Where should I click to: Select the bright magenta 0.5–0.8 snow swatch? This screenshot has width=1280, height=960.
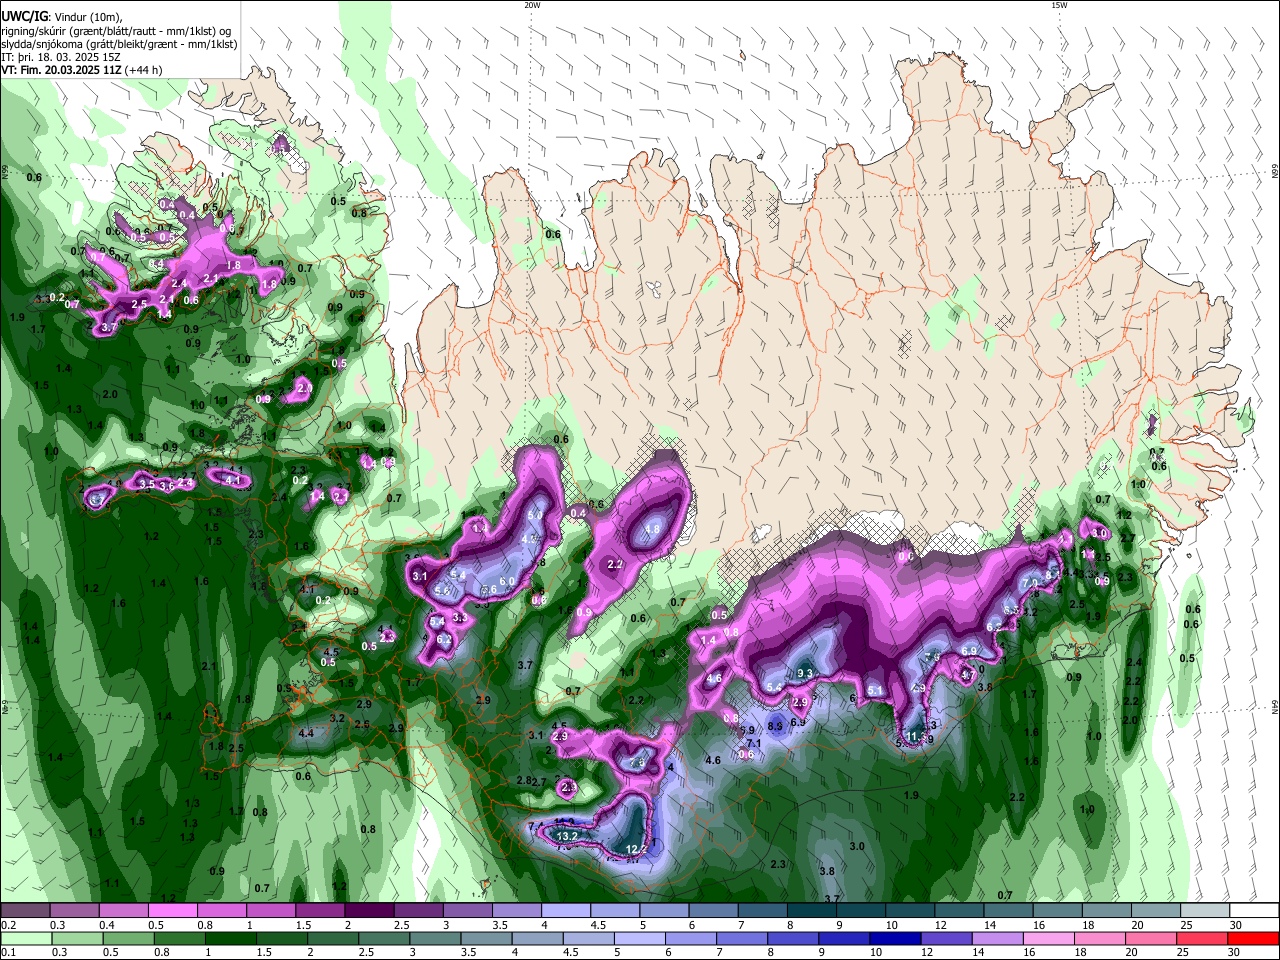click(x=173, y=911)
